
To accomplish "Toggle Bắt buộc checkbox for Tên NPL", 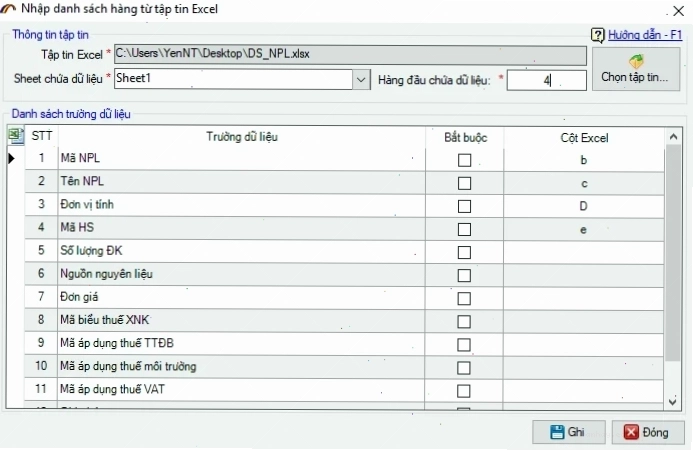I will (x=464, y=183).
